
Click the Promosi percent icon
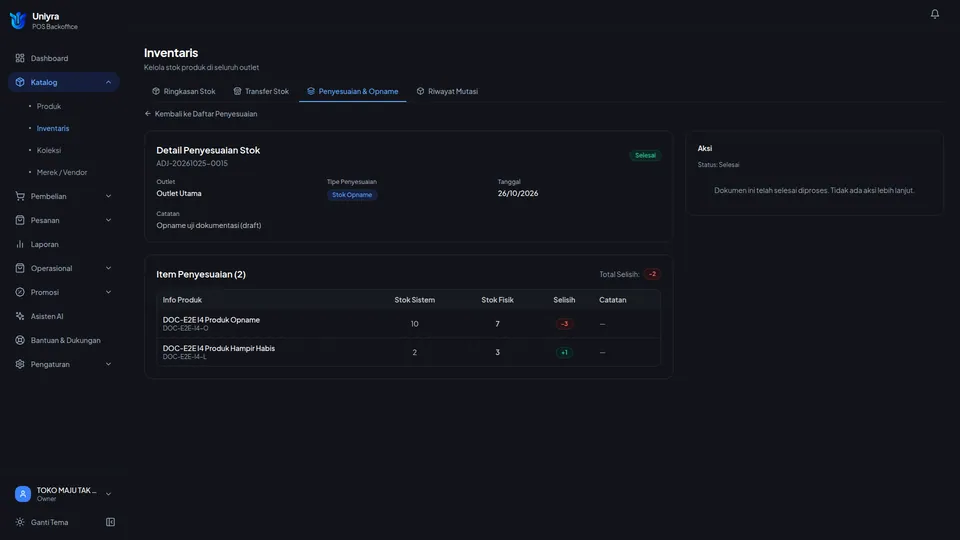click(x=20, y=292)
